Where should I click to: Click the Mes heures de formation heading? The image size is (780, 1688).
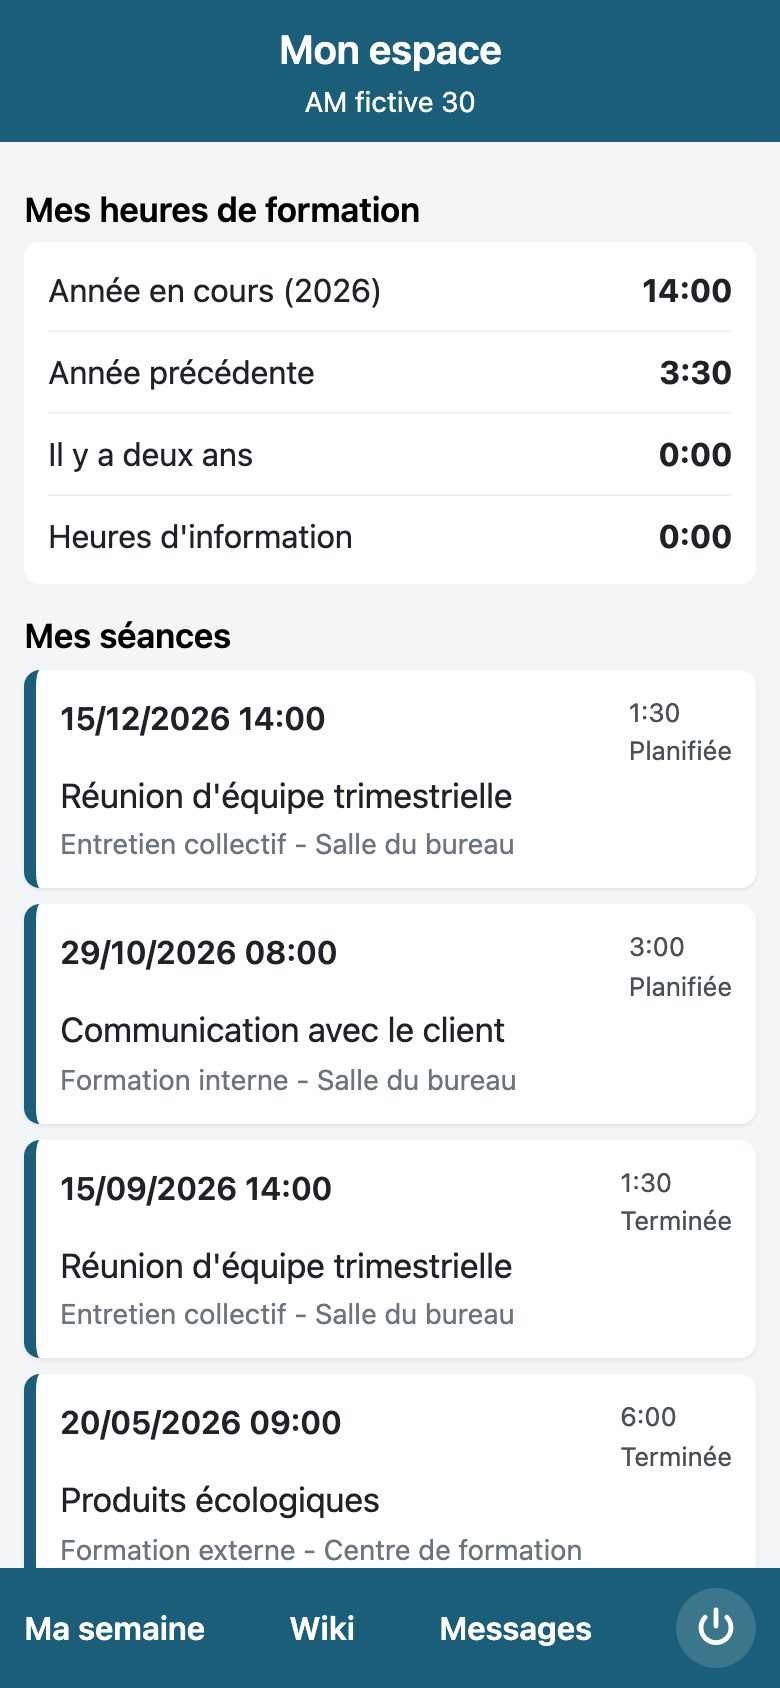(x=222, y=210)
